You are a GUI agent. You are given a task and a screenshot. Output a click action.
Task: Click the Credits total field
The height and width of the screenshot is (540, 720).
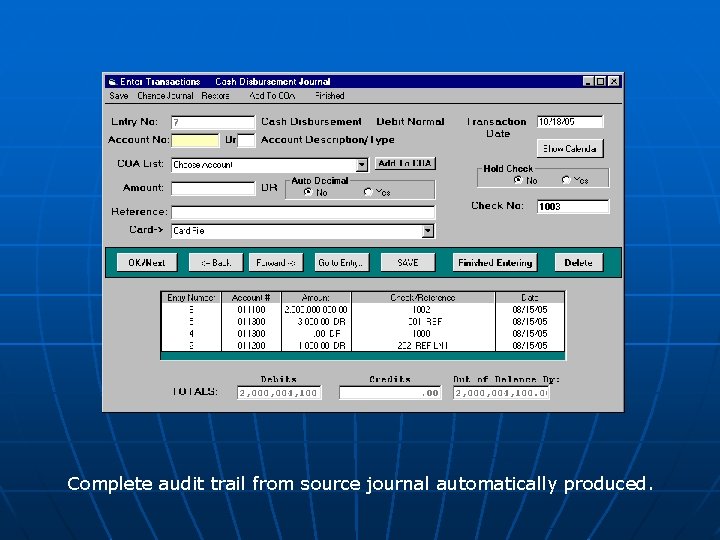390,393
